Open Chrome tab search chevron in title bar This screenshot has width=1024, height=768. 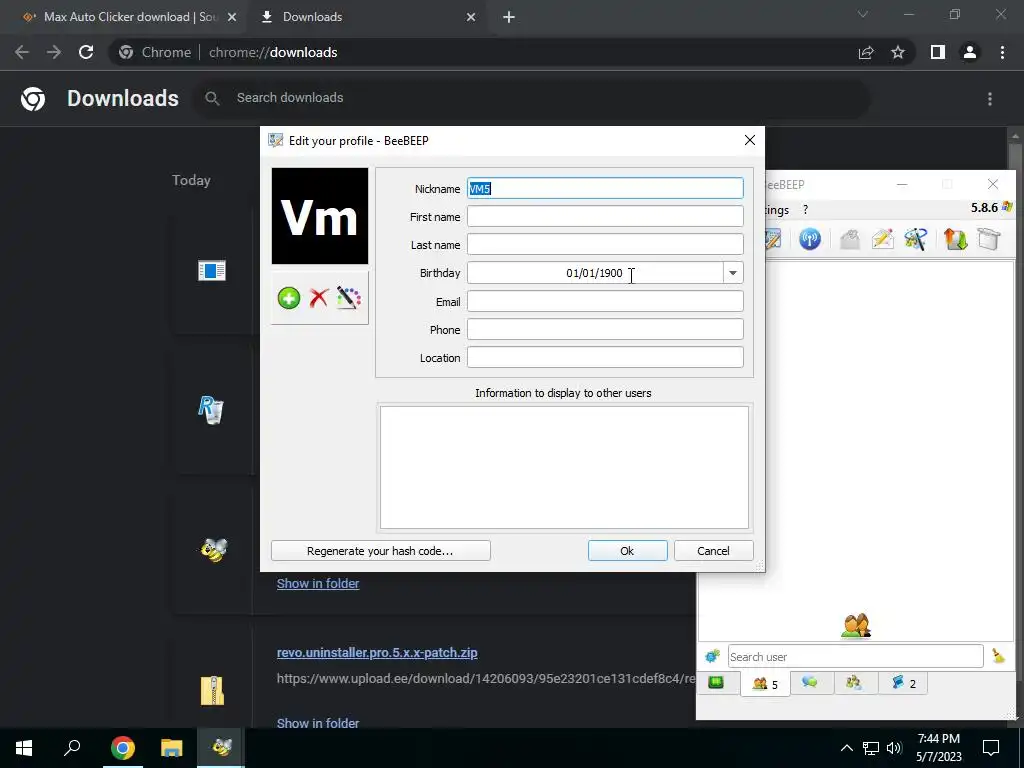point(863,14)
